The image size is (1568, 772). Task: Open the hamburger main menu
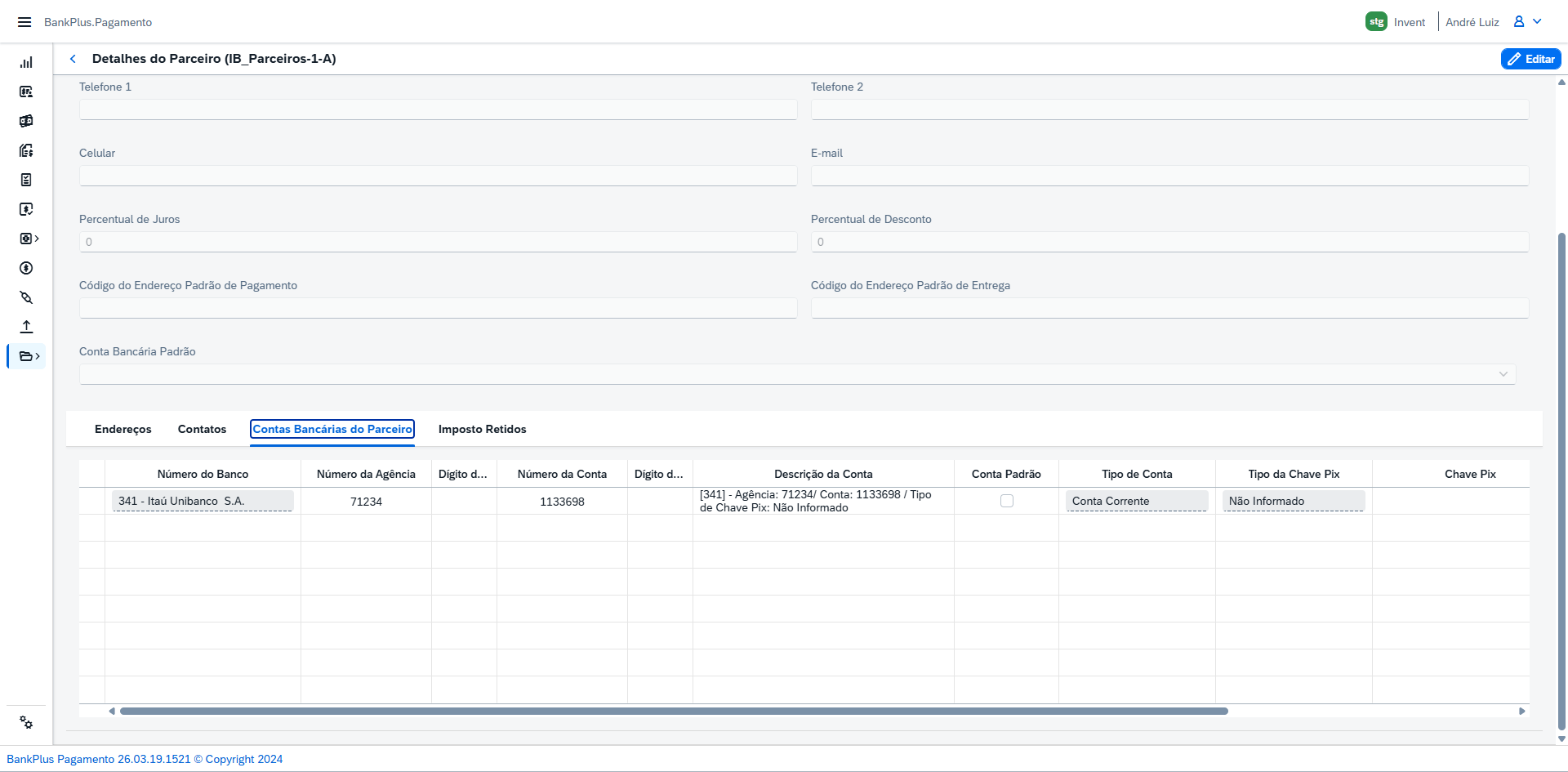pyautogui.click(x=25, y=22)
